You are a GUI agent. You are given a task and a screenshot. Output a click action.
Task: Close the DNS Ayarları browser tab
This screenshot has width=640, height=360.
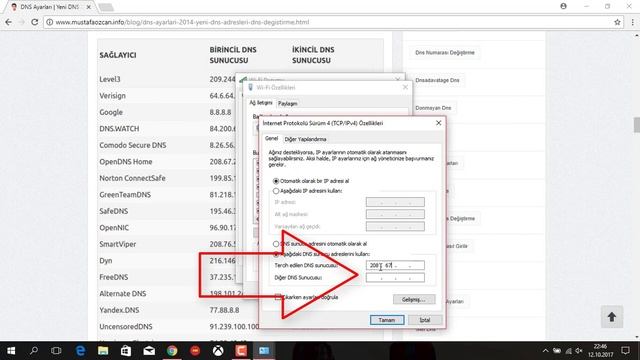89,7
